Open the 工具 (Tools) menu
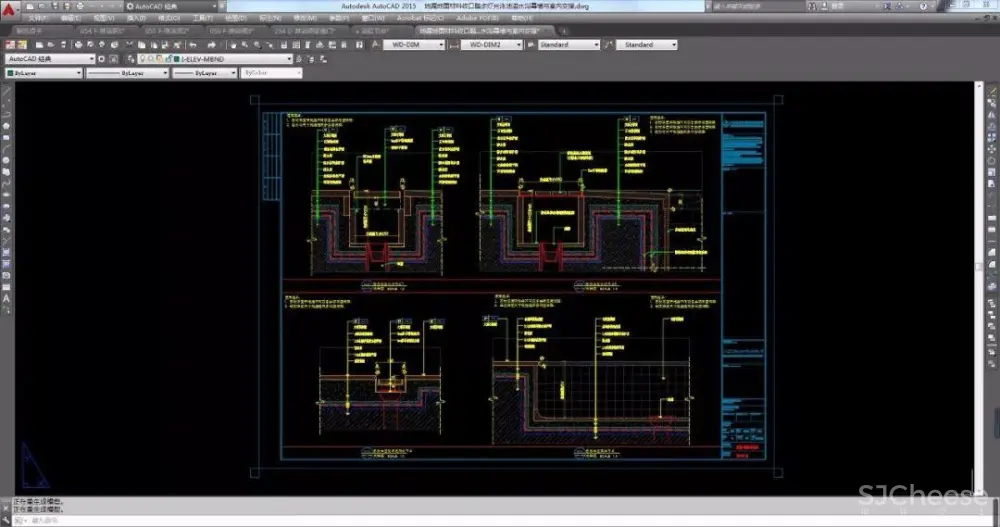This screenshot has height=527, width=1000. 202,18
